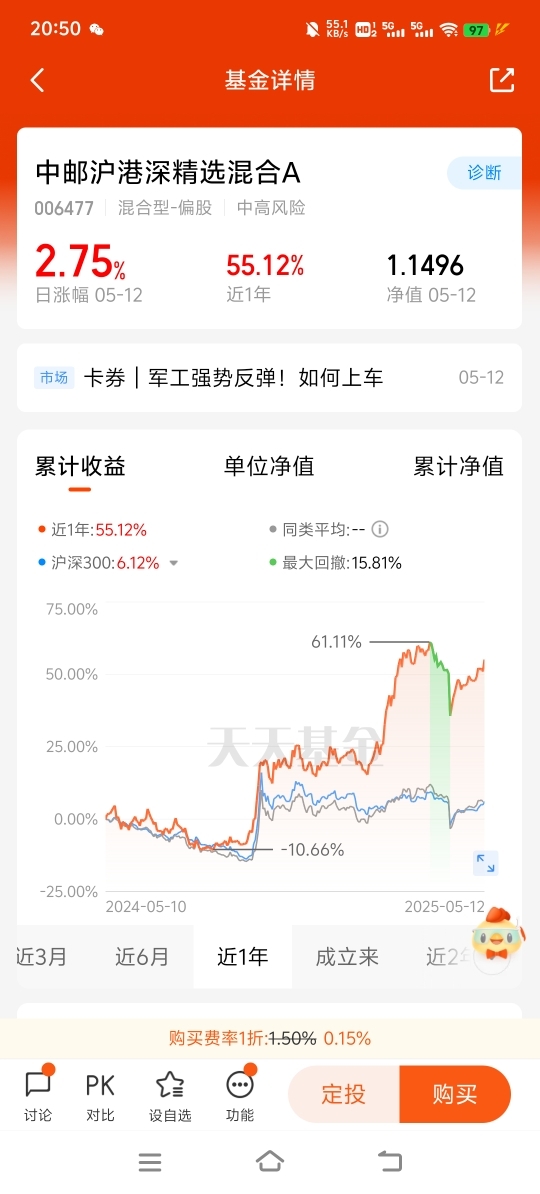Open the 沪深300 benchmark dropdown arrow

tap(174, 563)
